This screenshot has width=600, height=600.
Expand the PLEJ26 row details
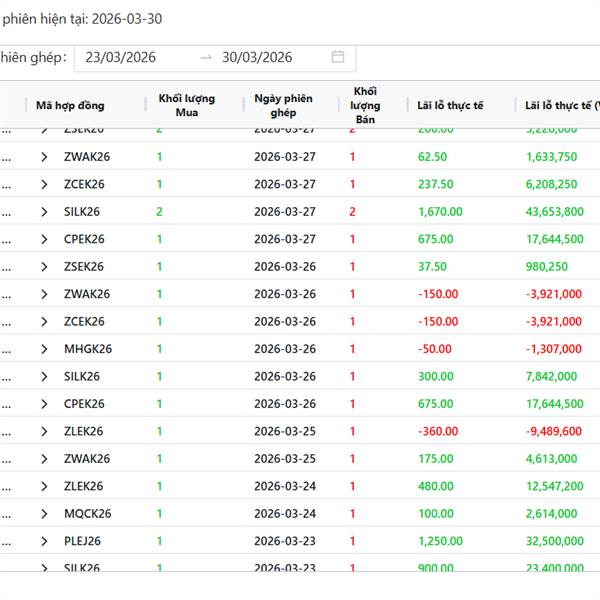click(44, 541)
